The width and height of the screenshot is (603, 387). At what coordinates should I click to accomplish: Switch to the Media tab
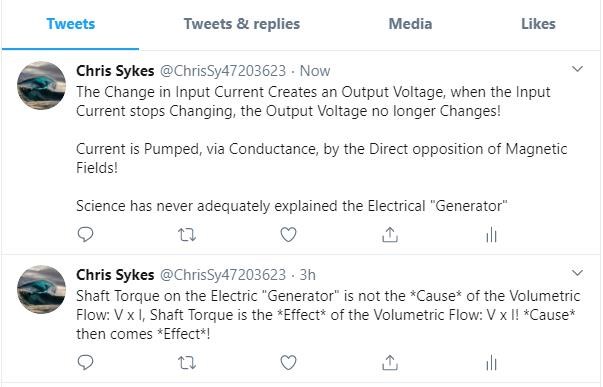(410, 24)
